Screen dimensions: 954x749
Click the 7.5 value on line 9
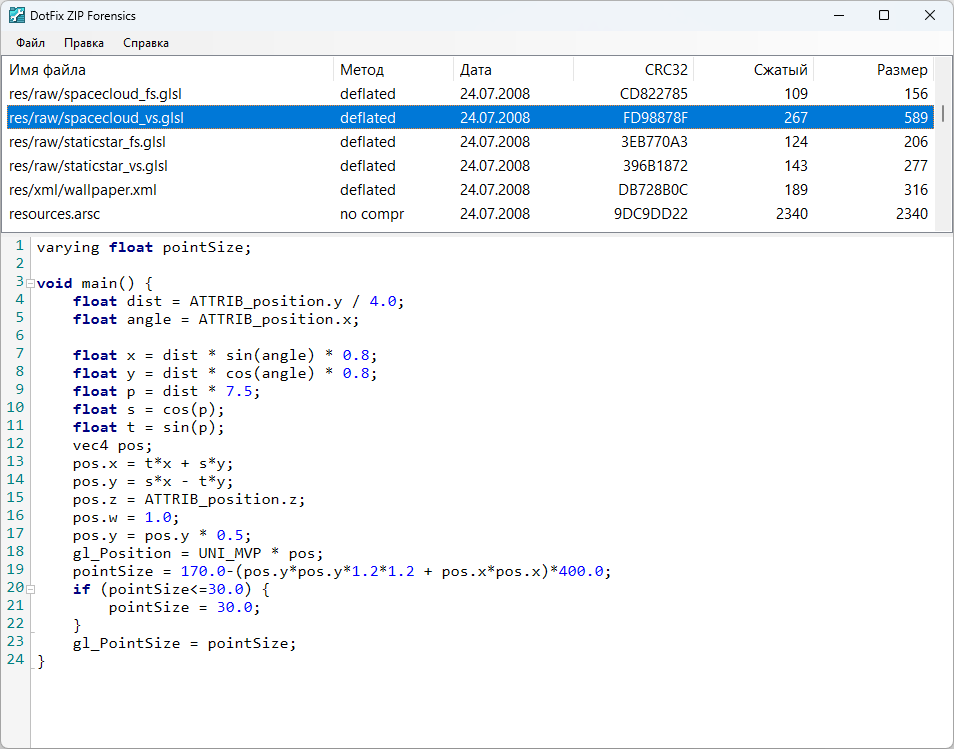pyautogui.click(x=239, y=391)
